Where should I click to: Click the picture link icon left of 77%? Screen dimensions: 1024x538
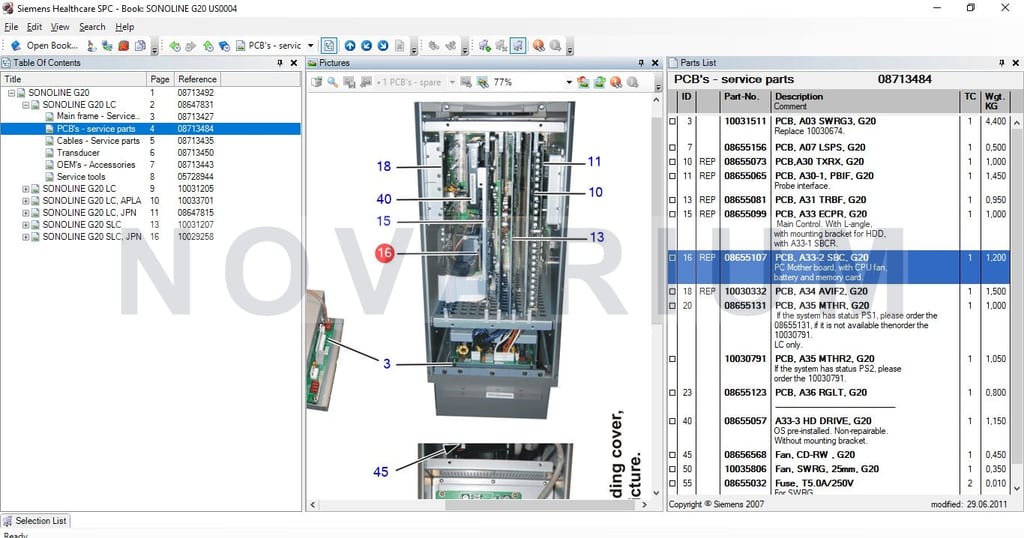(x=483, y=82)
